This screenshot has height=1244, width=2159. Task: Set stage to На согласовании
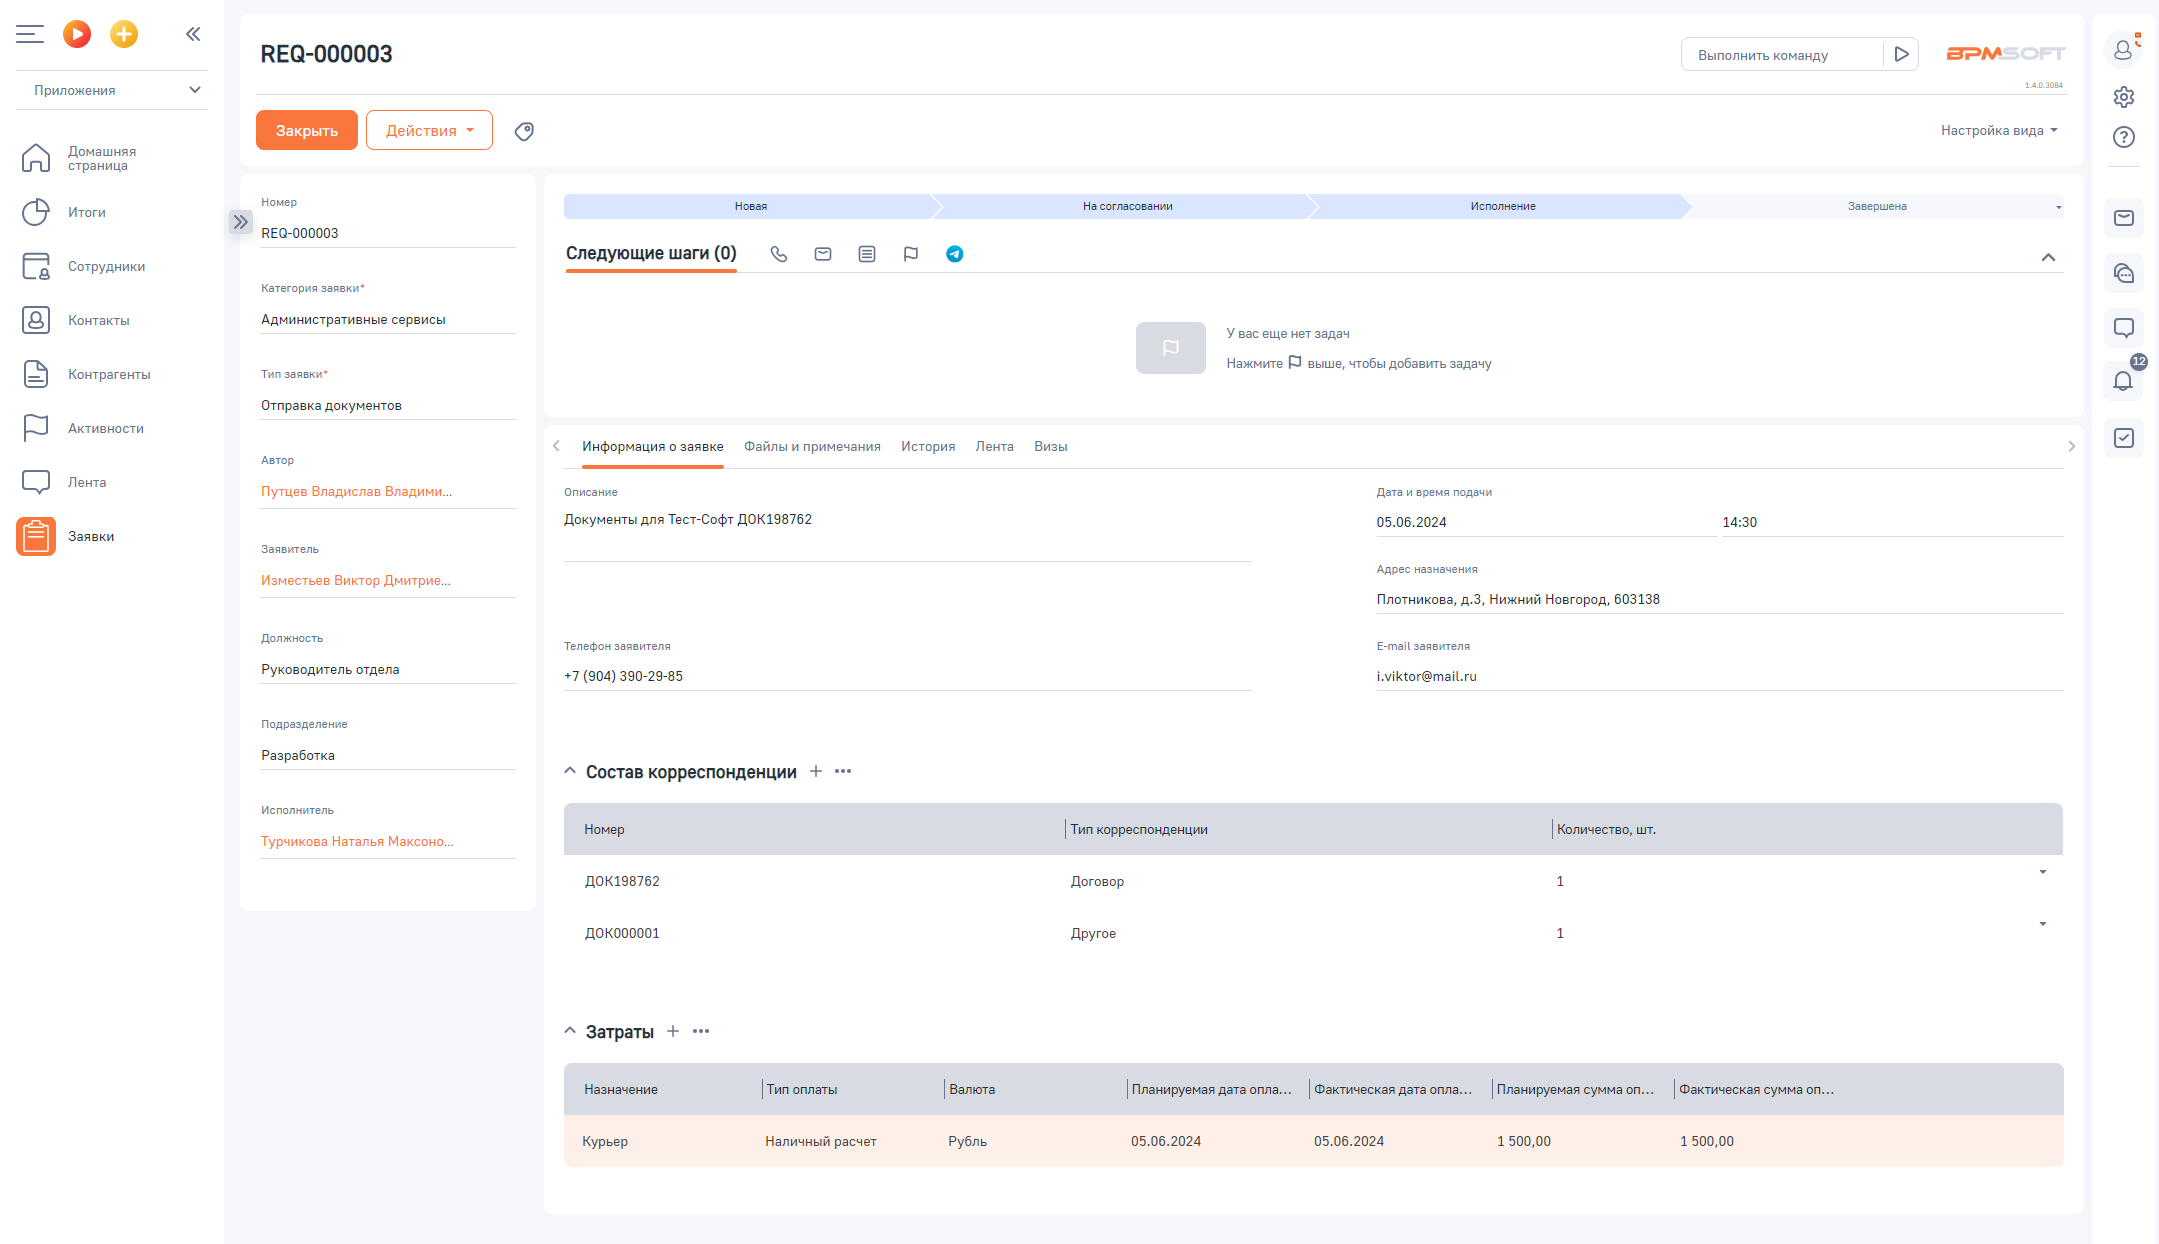1127,206
